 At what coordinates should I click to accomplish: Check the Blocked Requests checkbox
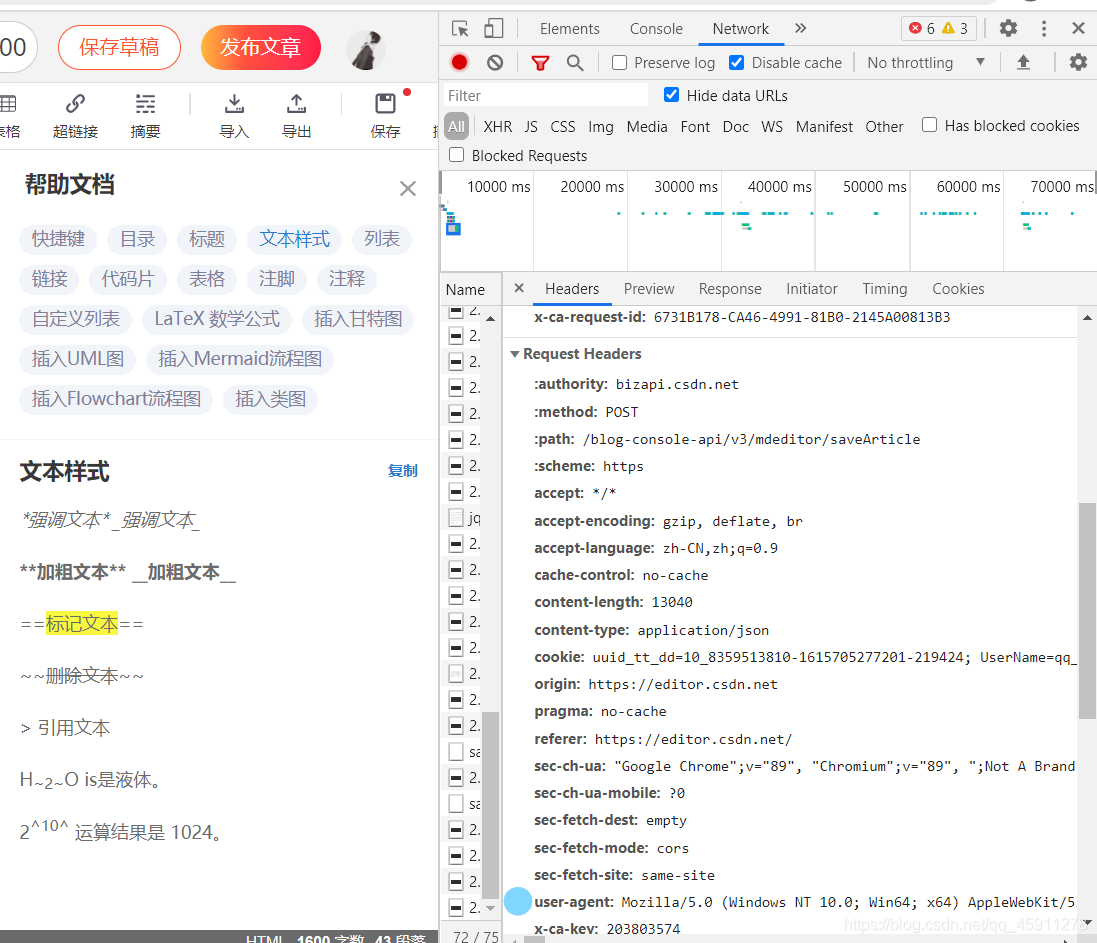click(456, 155)
